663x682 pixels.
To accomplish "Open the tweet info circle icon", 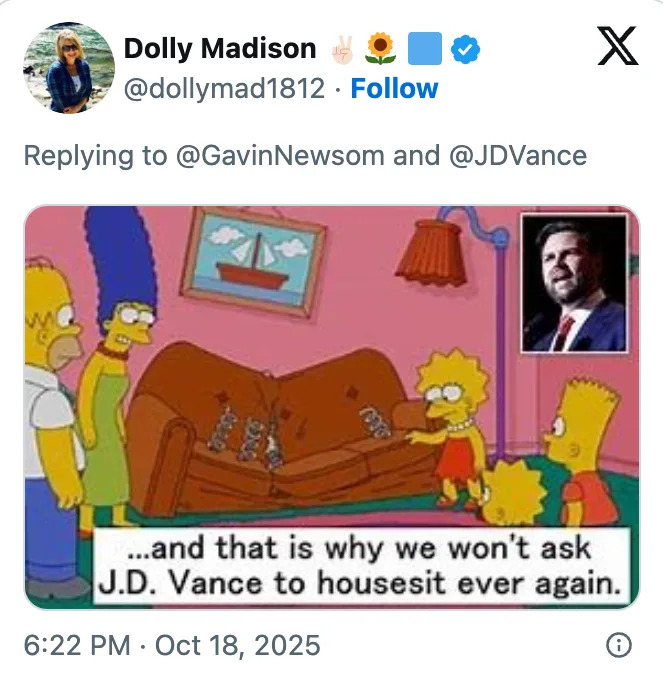I will 618,645.
